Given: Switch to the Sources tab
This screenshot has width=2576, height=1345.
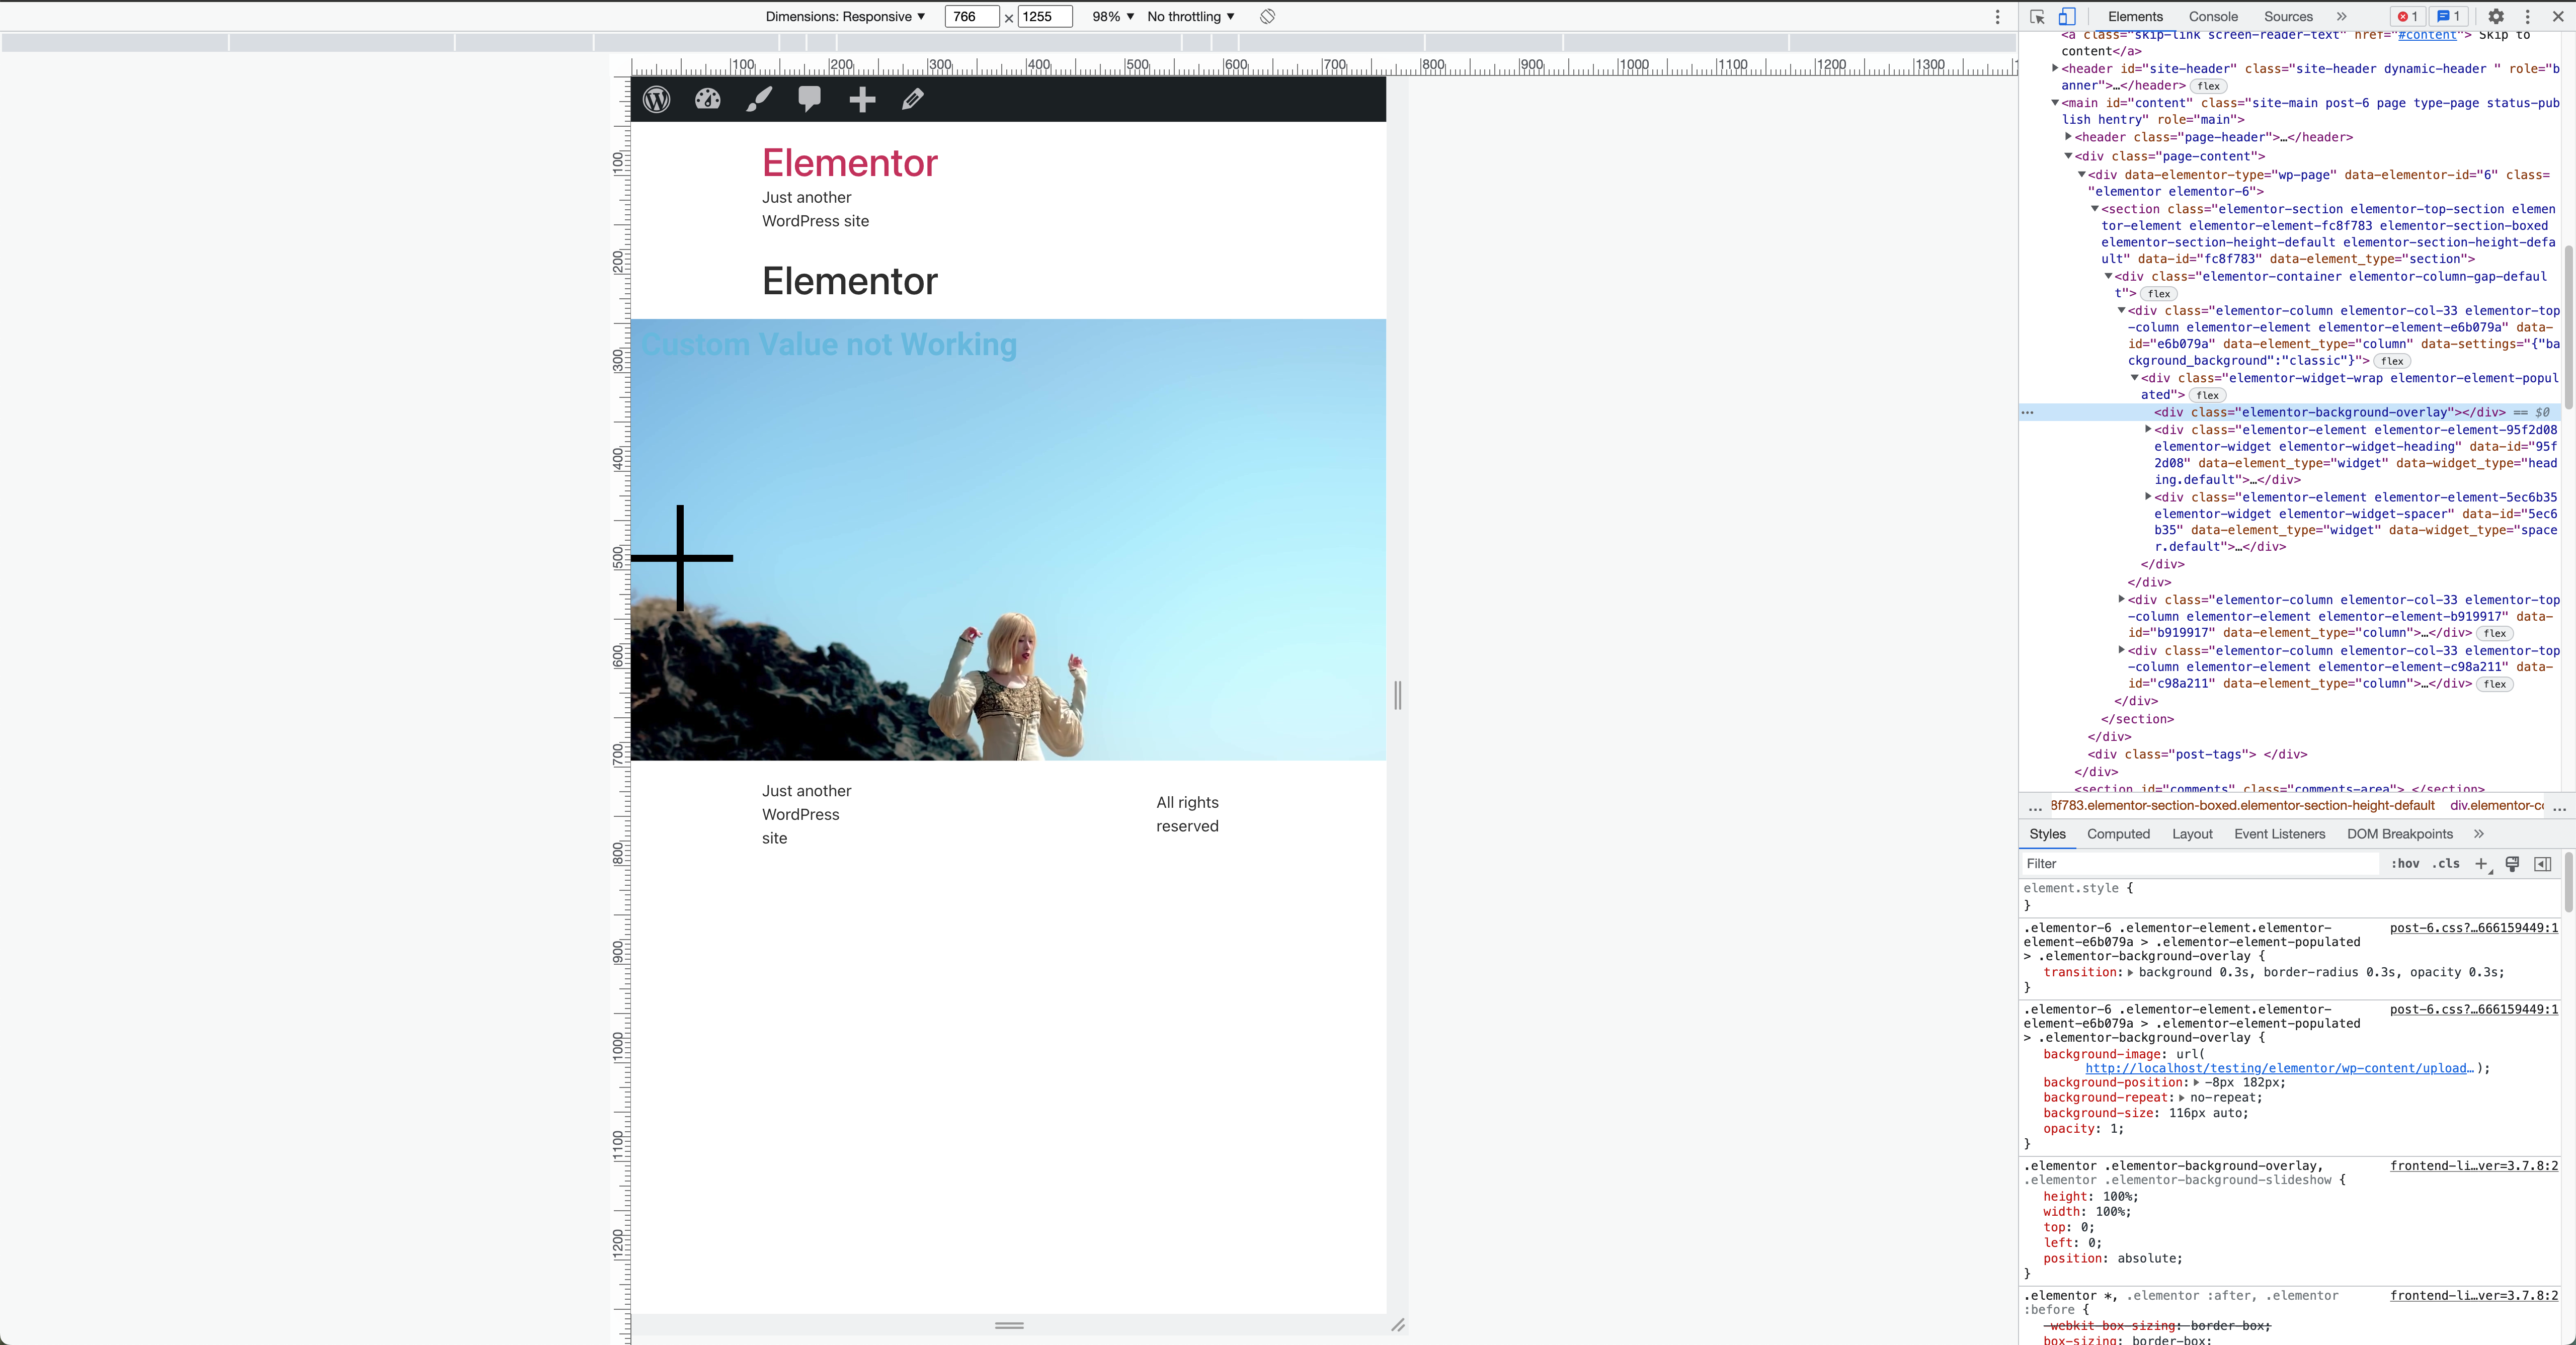Looking at the screenshot, I should [2288, 16].
